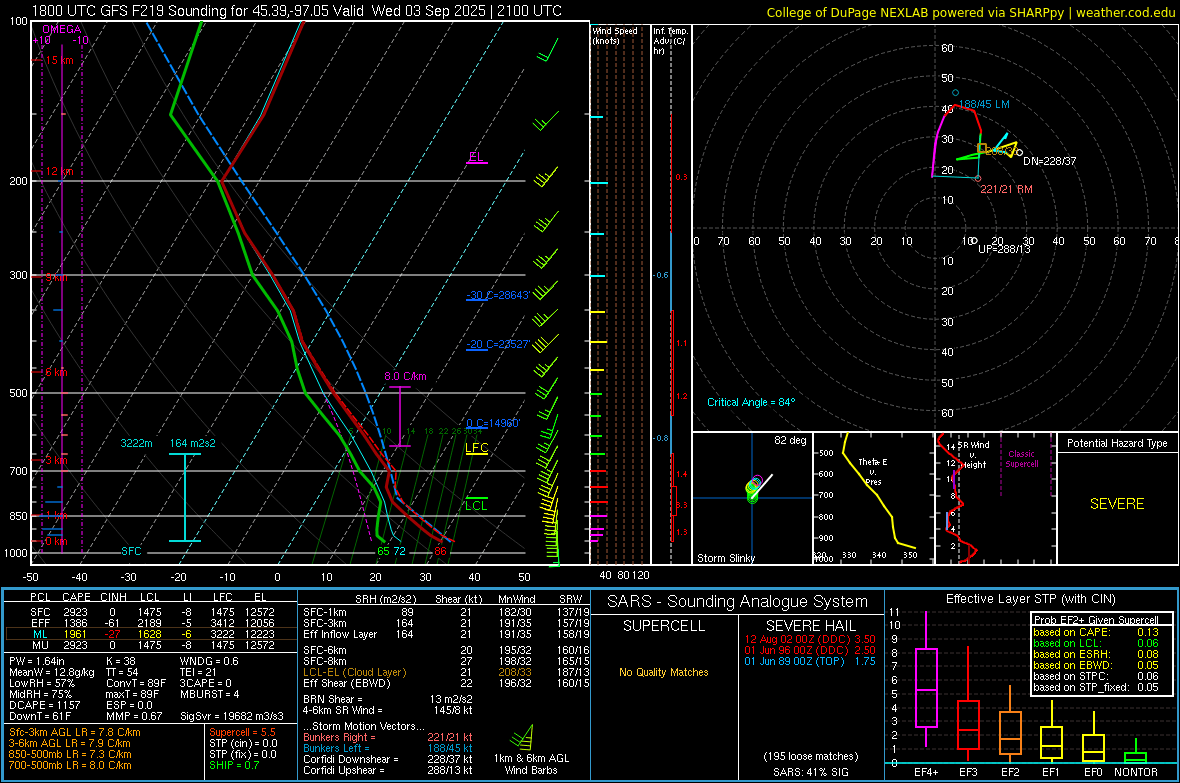The image size is (1180, 783).
Task: Click the yellow "SEVERE" hazard type text
Action: click(x=1117, y=504)
